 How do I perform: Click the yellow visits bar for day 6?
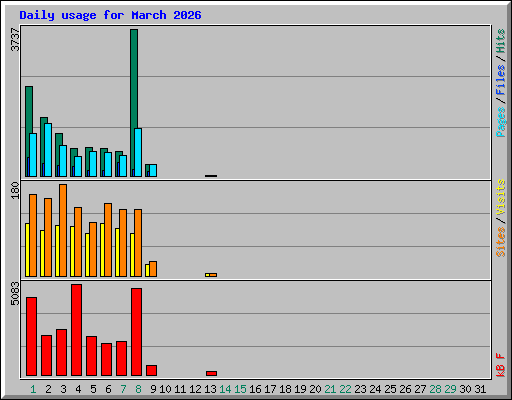tap(102, 250)
